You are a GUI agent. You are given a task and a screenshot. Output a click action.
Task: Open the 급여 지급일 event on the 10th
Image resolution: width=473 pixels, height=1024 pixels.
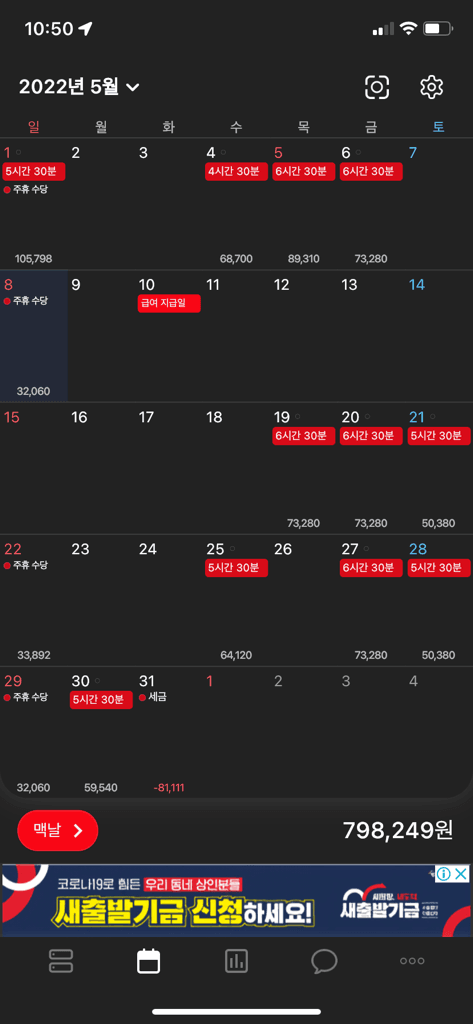pos(169,304)
